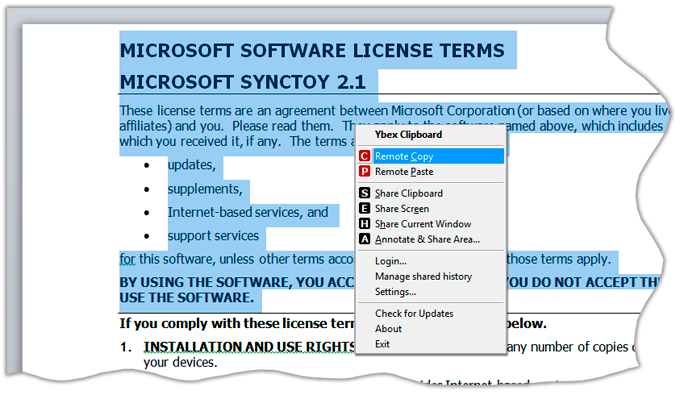Click the black S Share Clipboard icon
680x395 pixels.
(365, 193)
